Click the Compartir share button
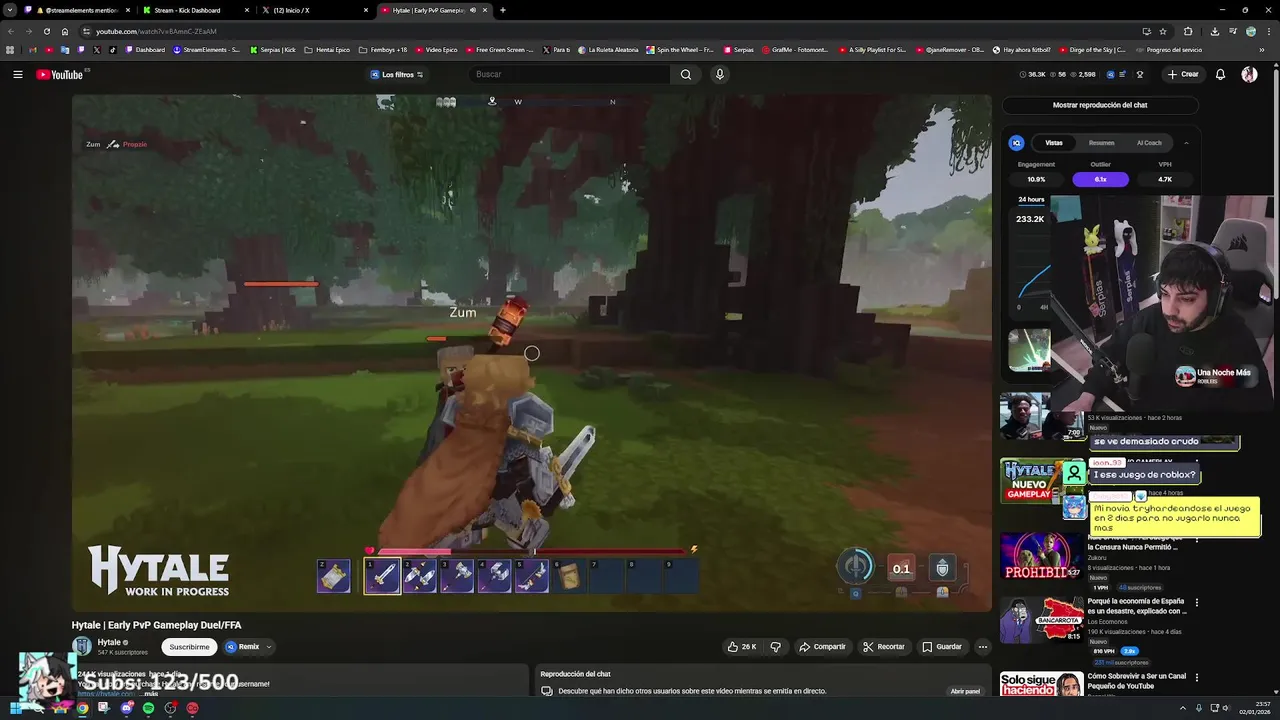 click(822, 647)
